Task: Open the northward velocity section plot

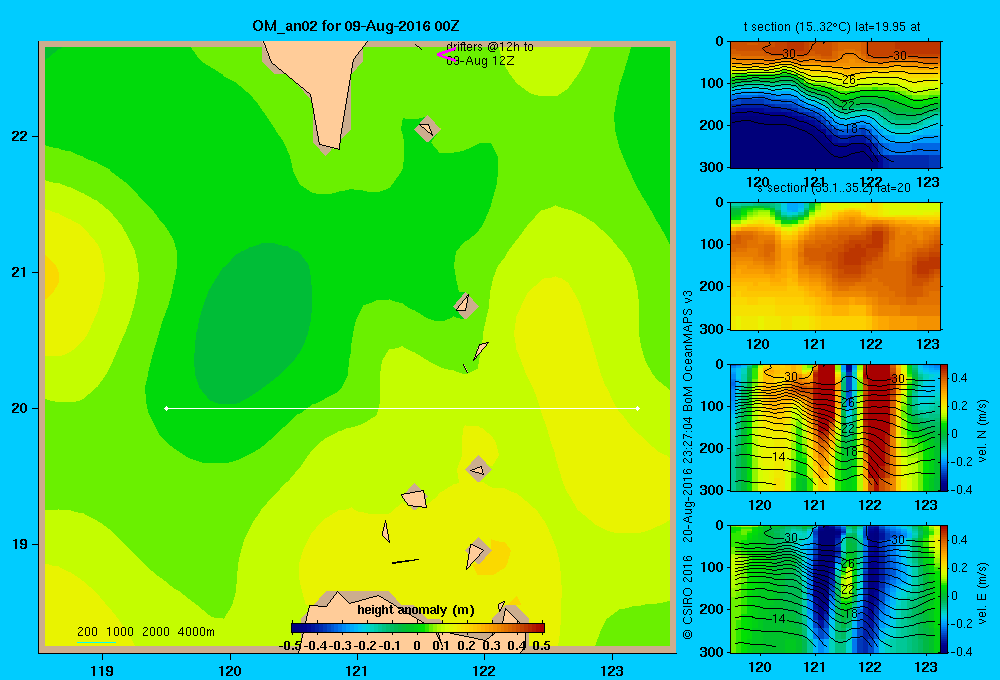Action: click(x=835, y=427)
